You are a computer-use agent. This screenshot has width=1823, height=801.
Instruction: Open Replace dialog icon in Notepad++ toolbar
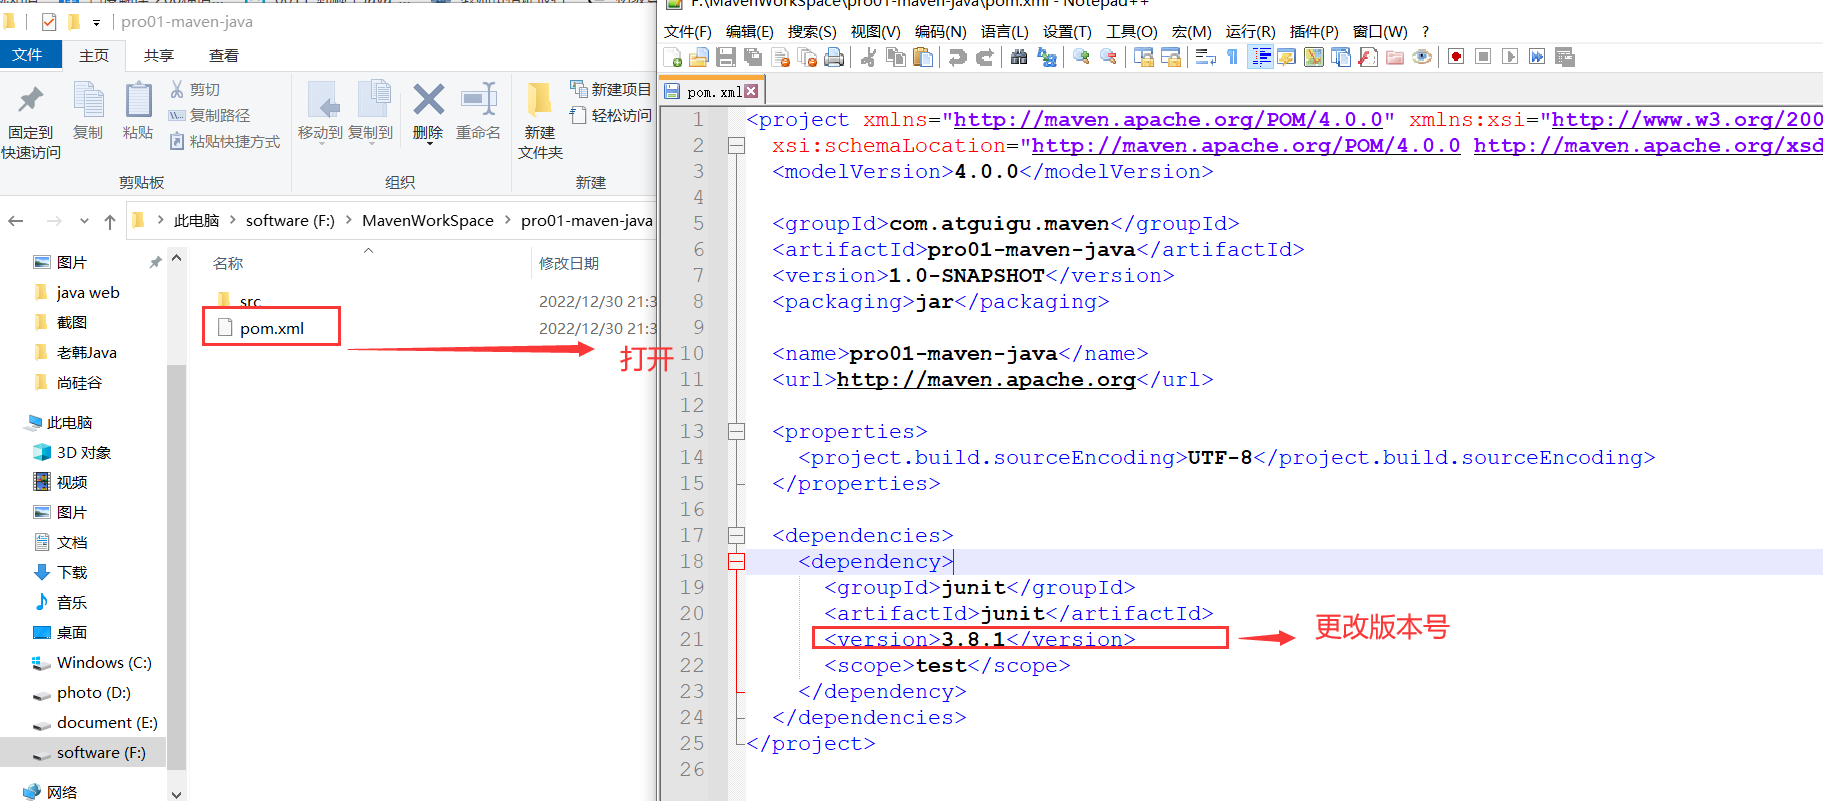1046,57
